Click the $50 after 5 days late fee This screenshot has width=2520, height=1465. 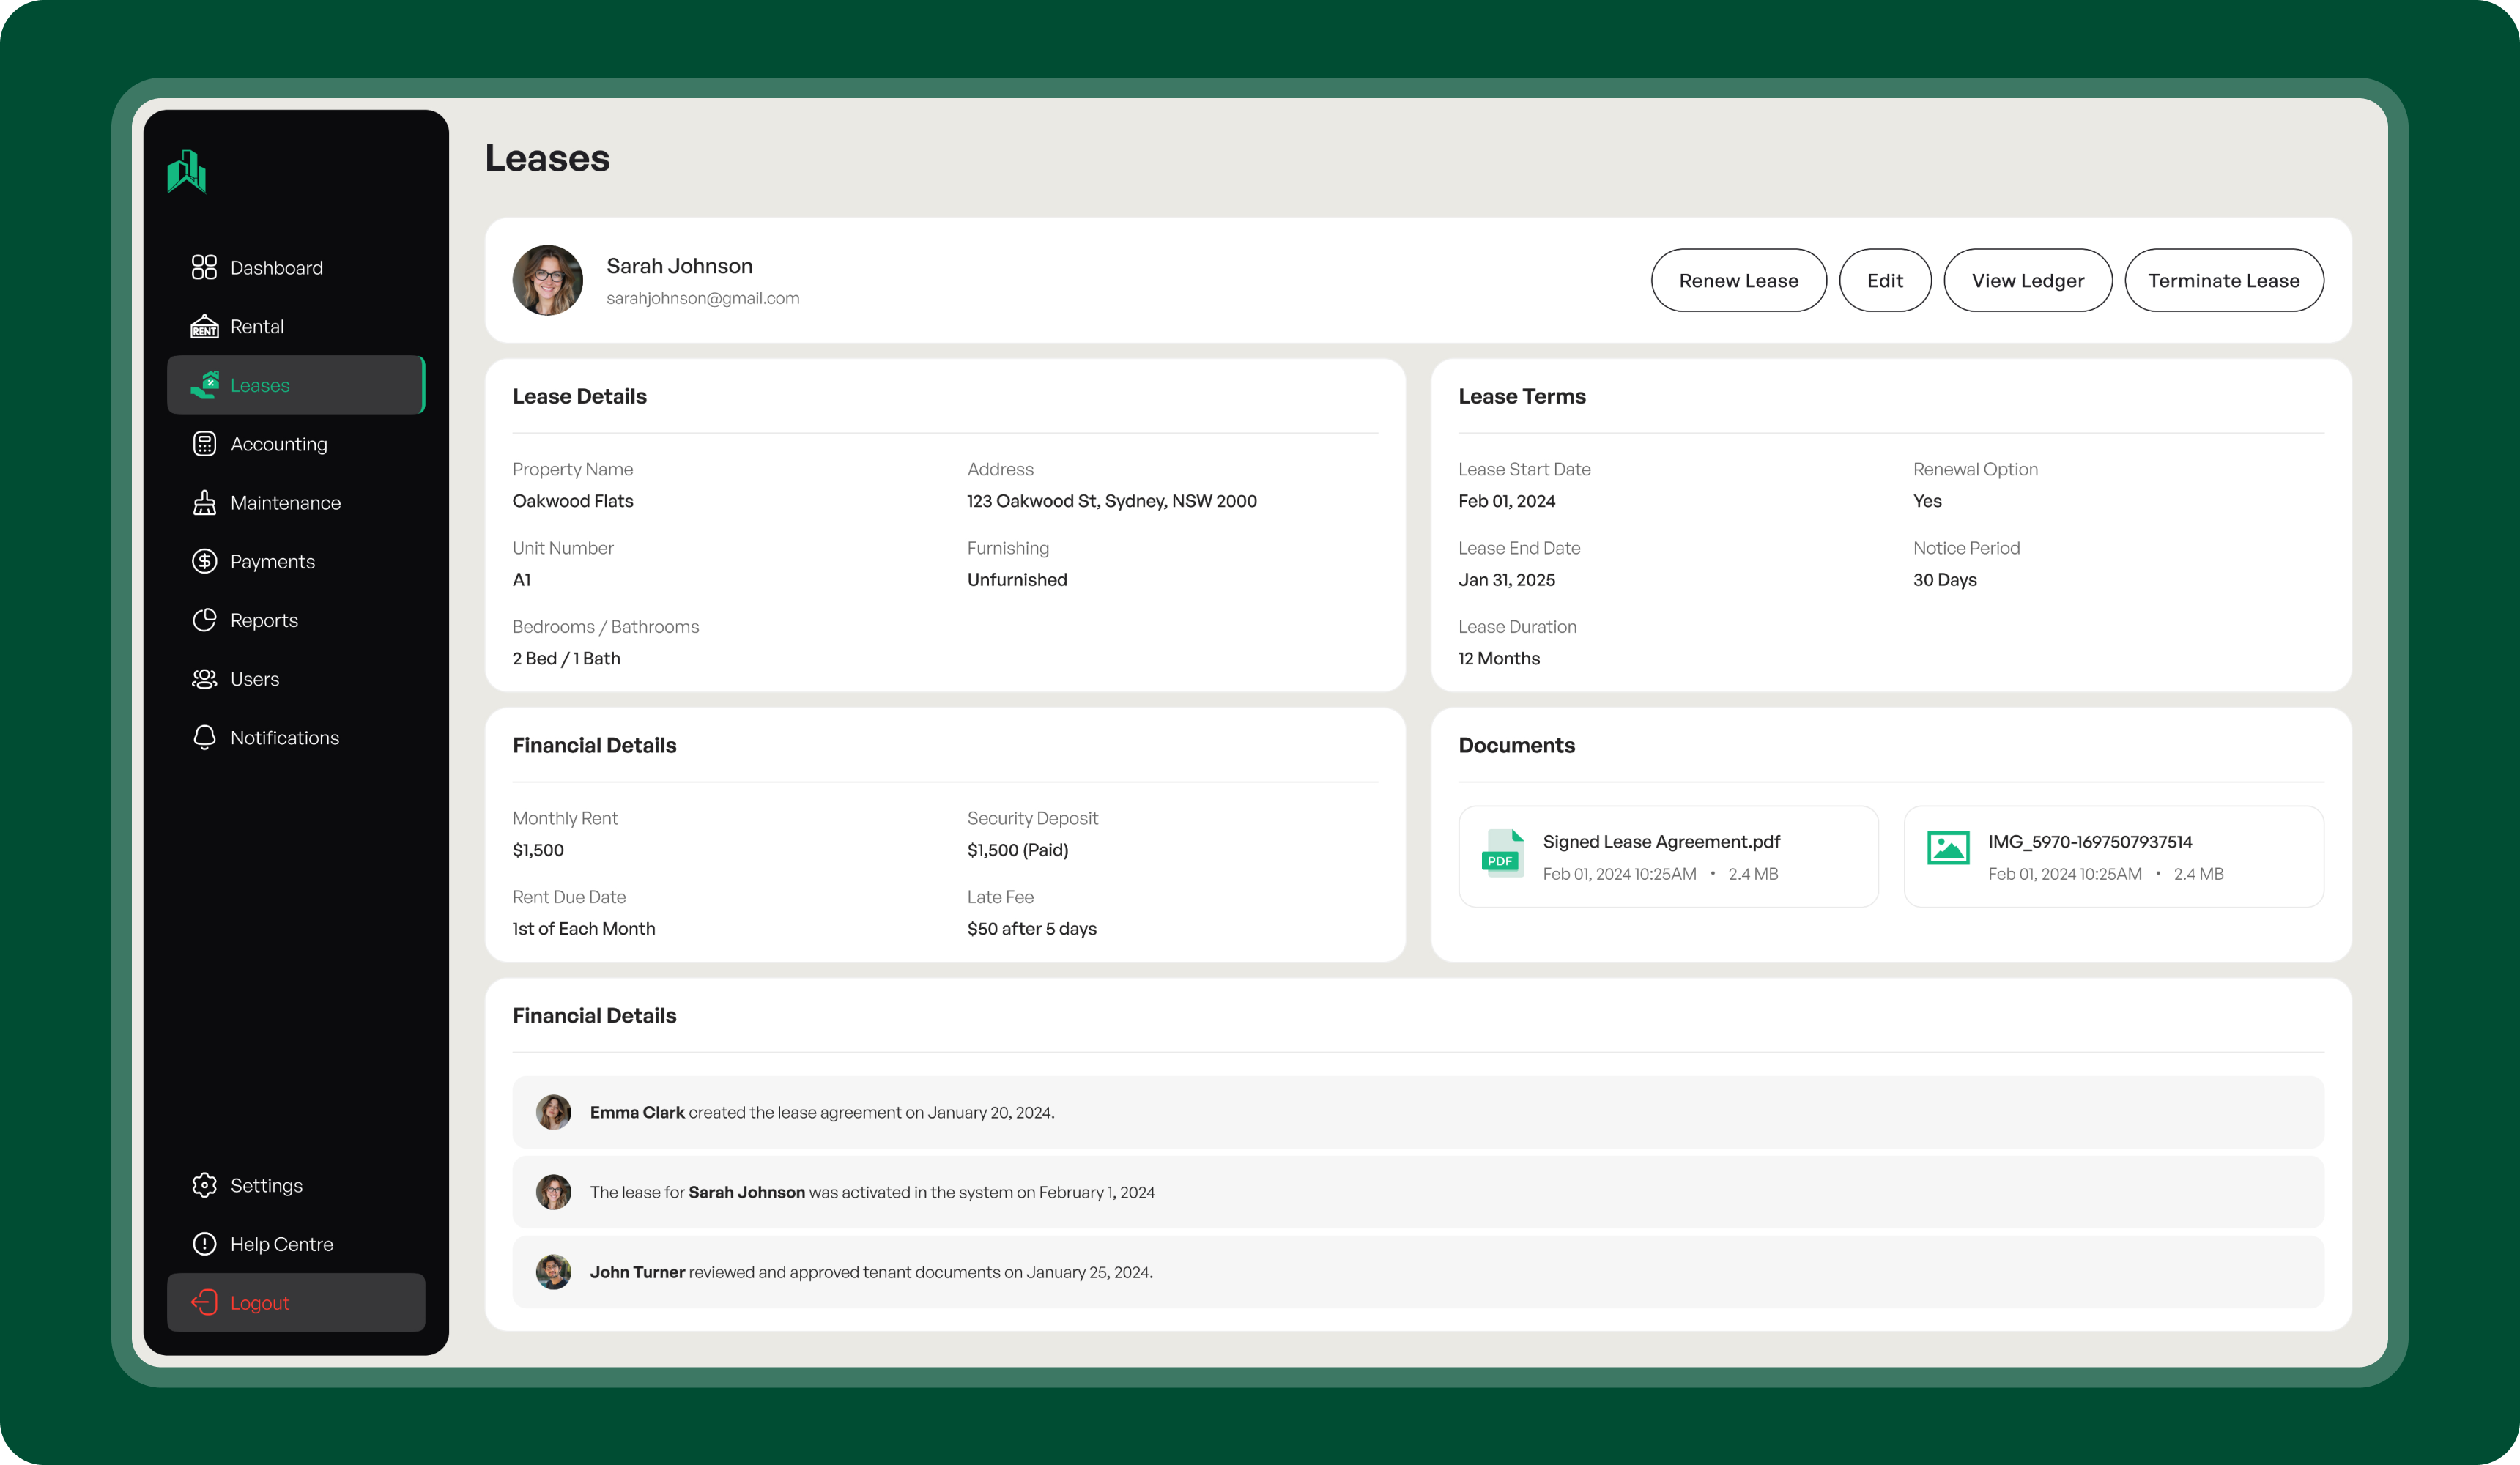click(x=1032, y=929)
